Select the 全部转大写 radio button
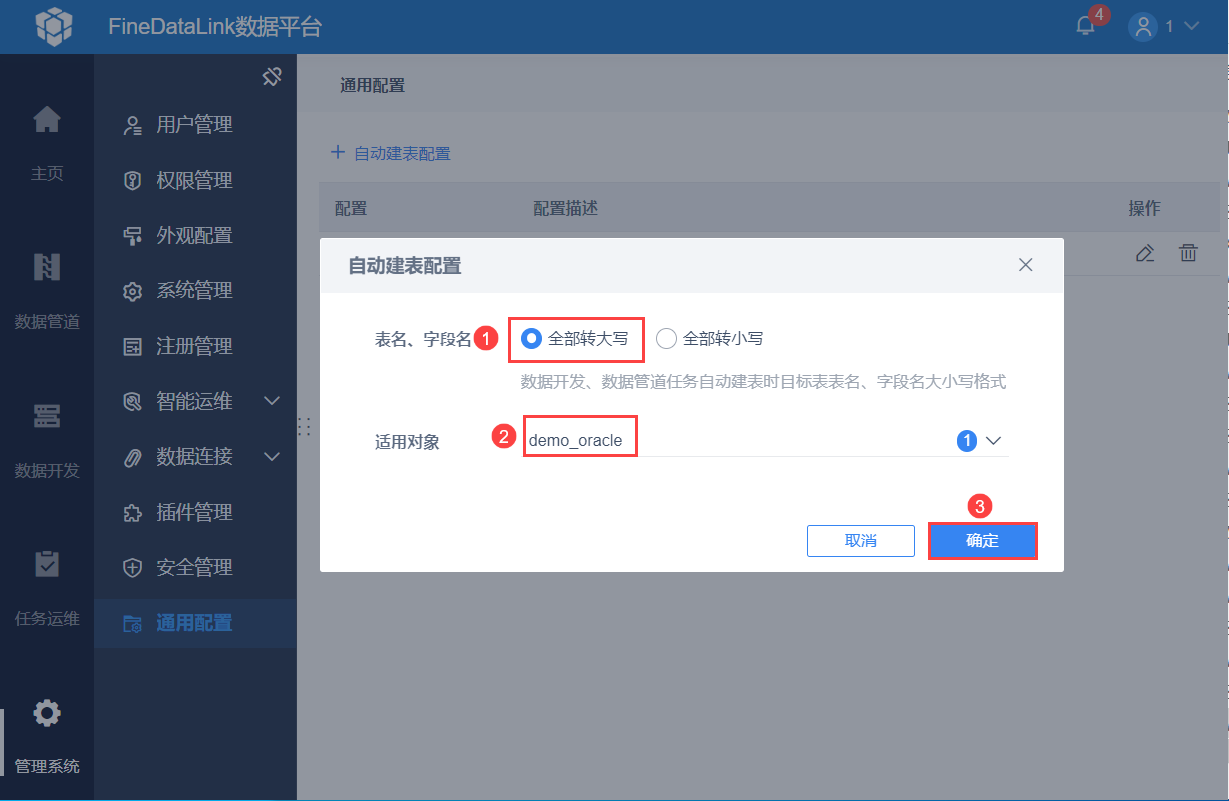This screenshot has height=801, width=1229. point(533,339)
